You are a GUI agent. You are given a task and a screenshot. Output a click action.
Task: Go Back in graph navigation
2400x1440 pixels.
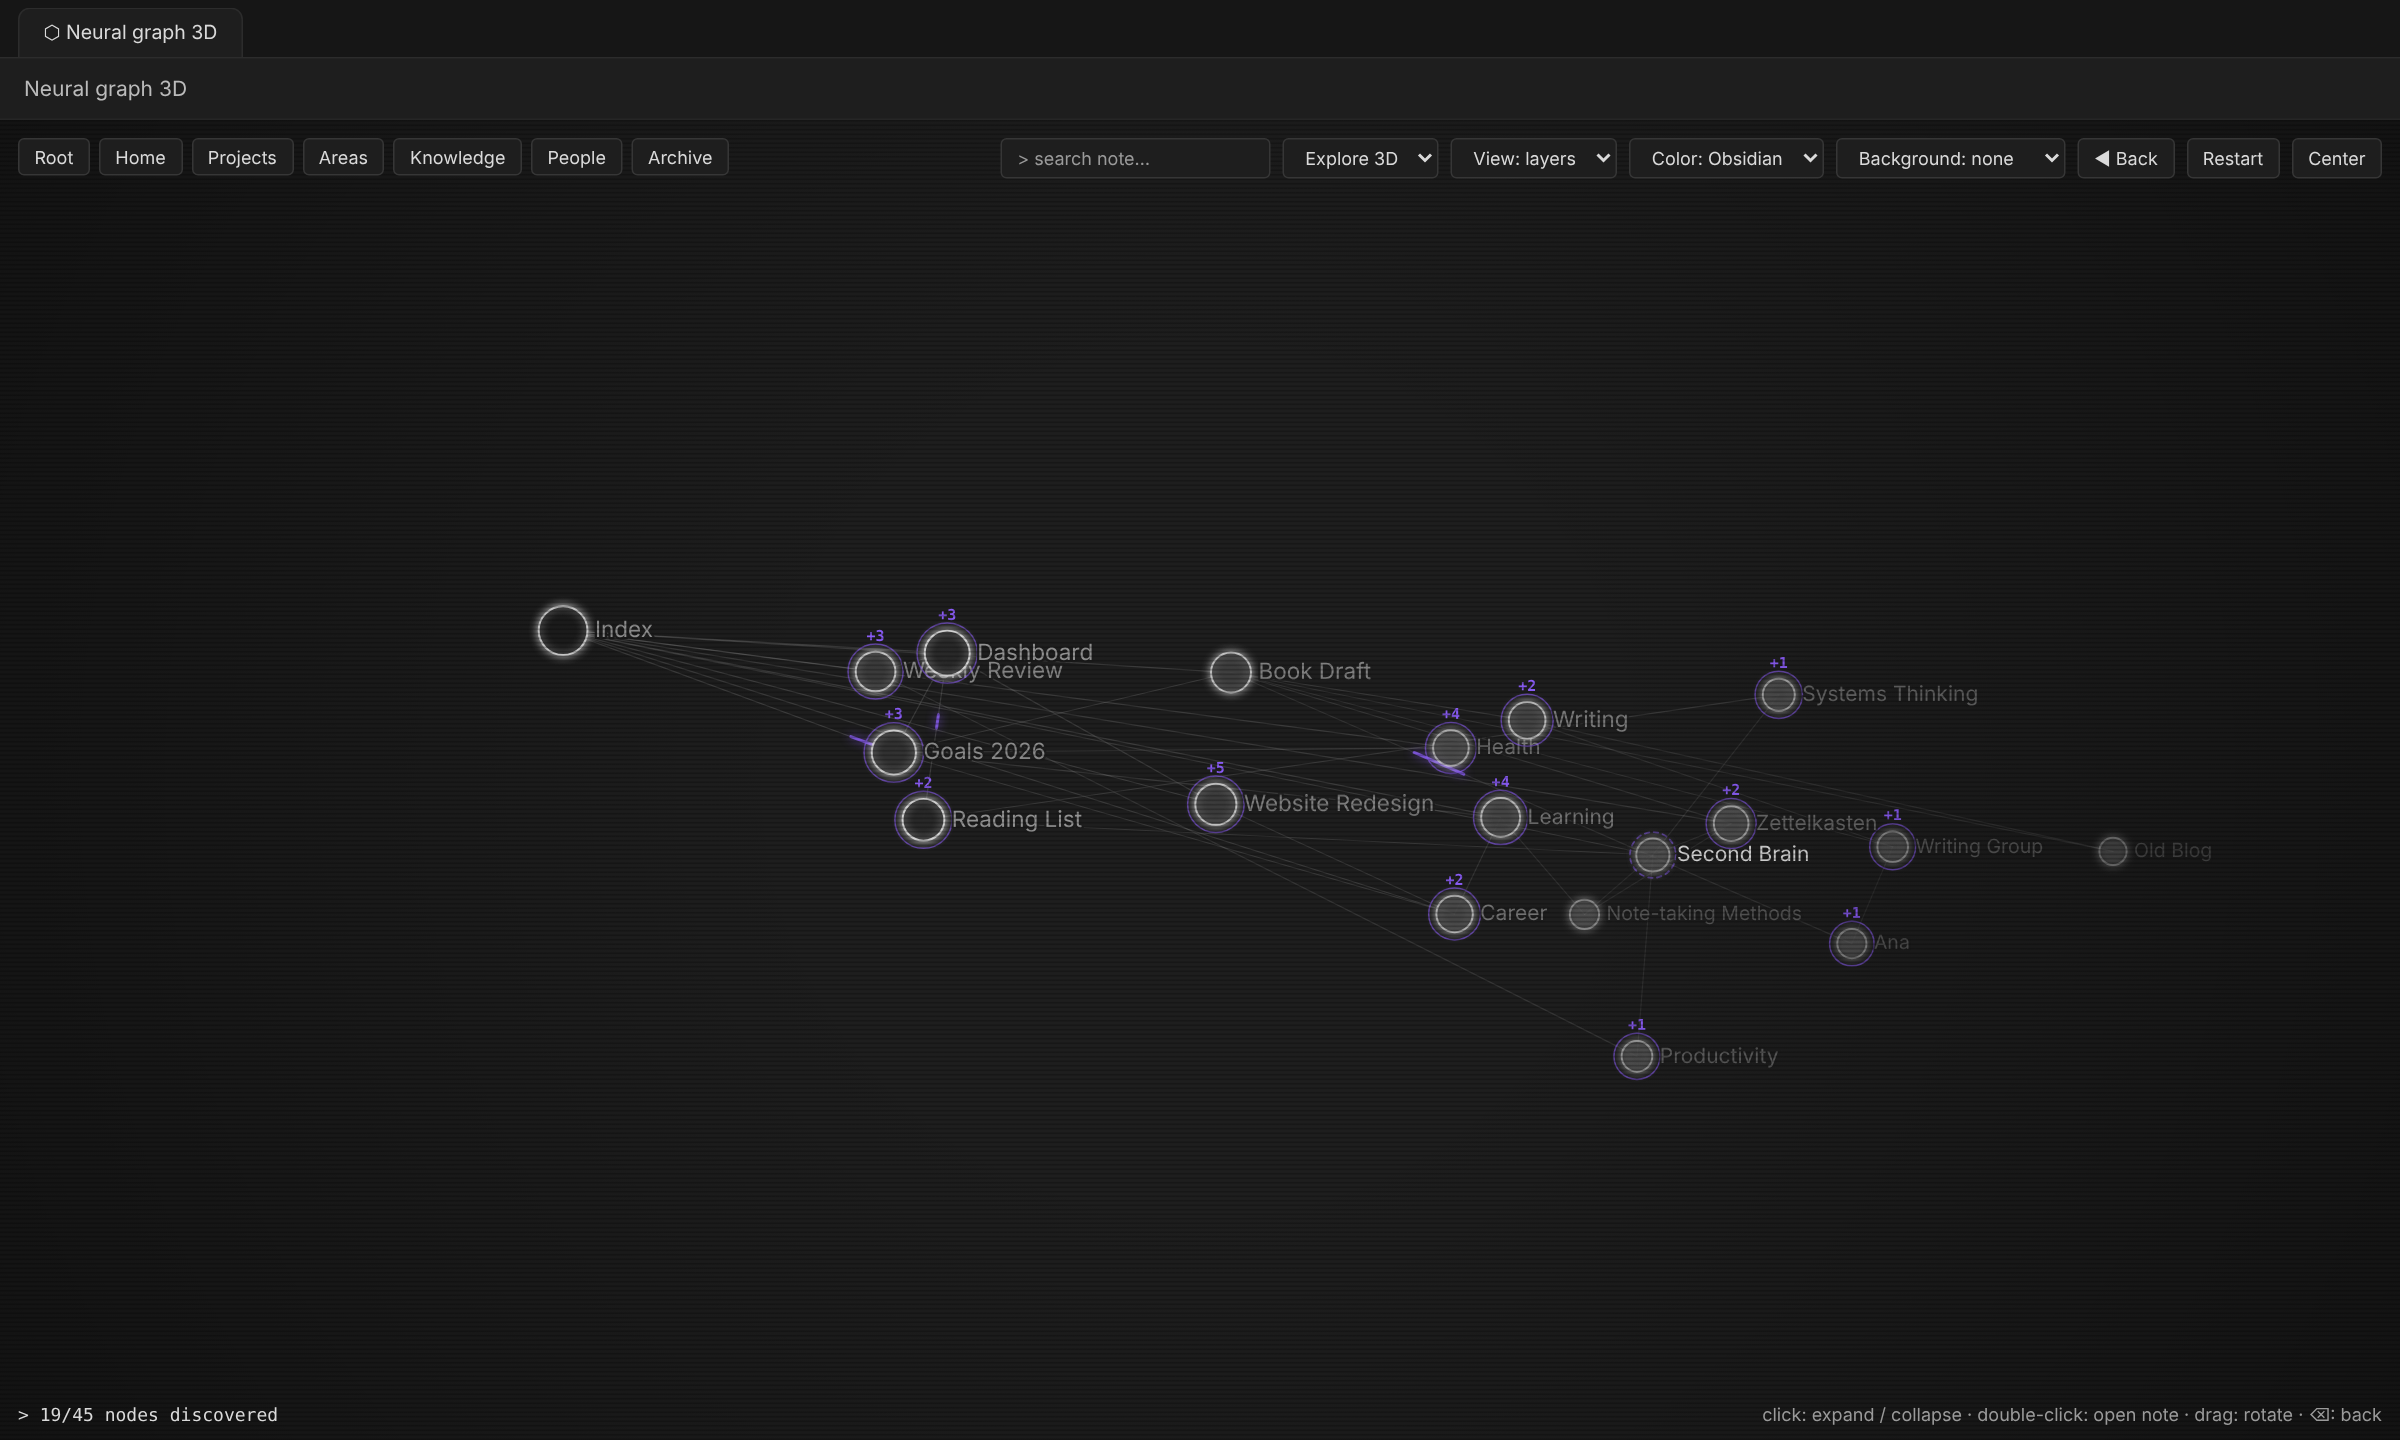tap(2126, 158)
